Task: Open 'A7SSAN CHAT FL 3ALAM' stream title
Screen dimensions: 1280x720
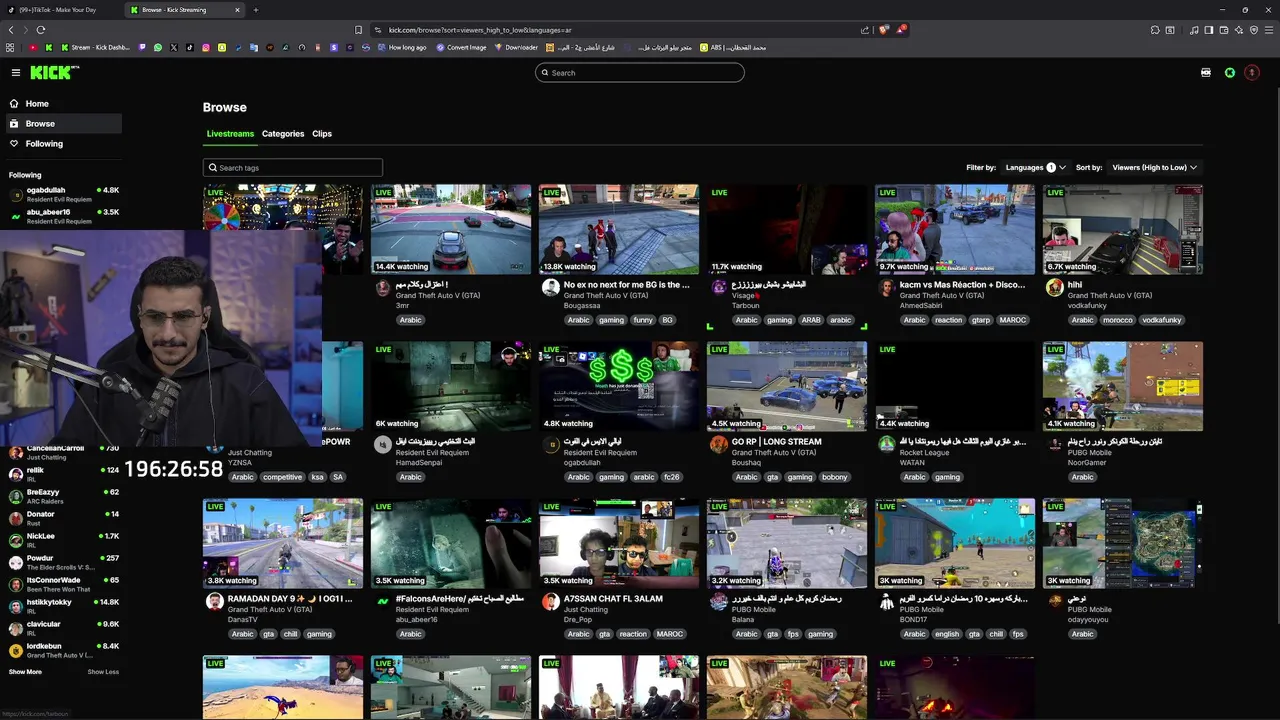Action: [613, 598]
